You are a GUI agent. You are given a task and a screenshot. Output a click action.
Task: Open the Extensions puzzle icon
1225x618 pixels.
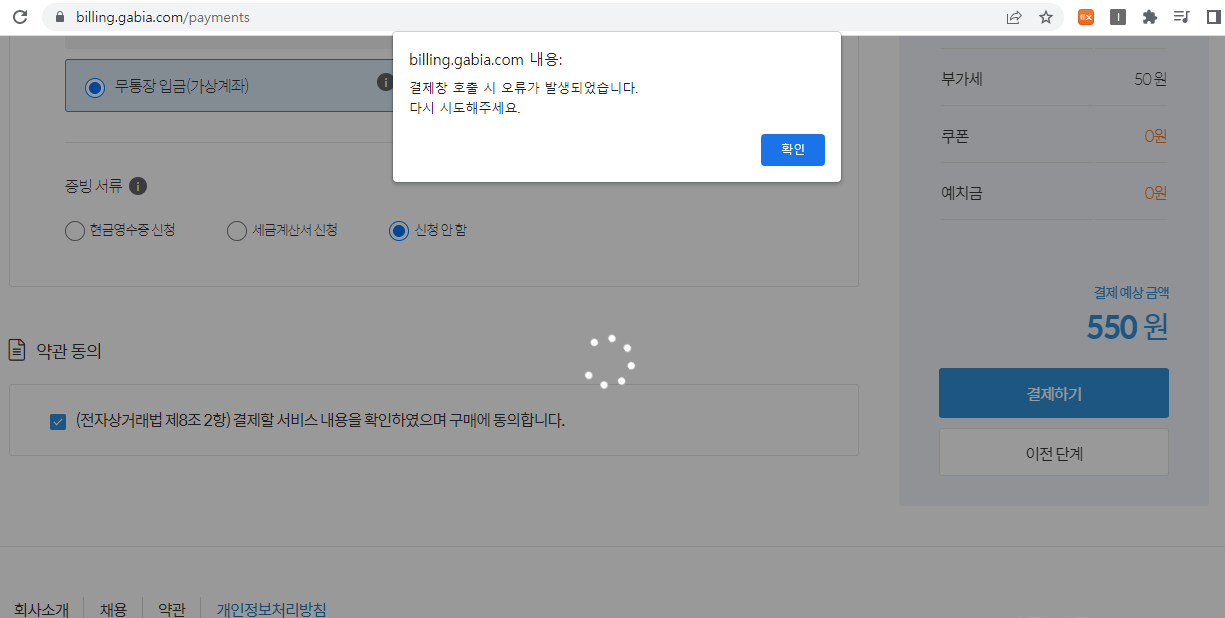tap(1150, 17)
